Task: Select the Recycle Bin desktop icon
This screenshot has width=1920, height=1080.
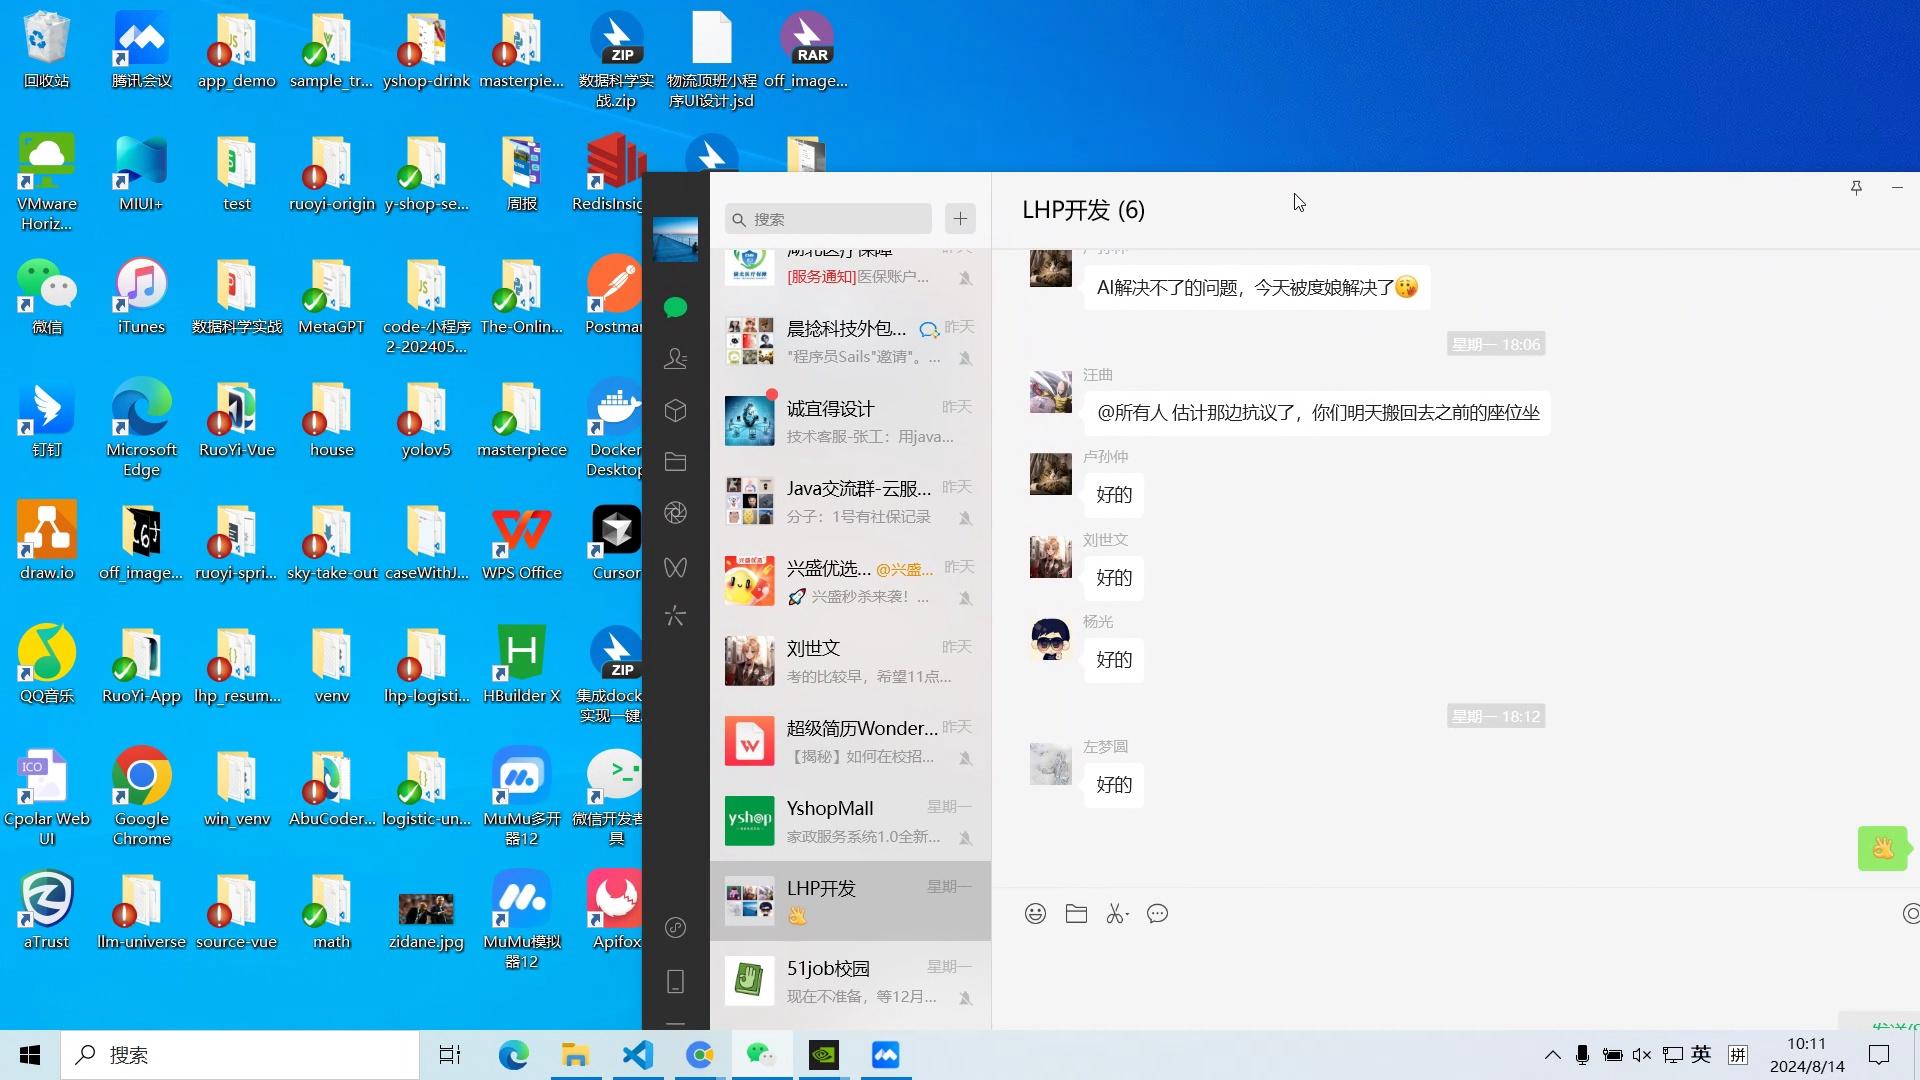Action: tap(46, 51)
